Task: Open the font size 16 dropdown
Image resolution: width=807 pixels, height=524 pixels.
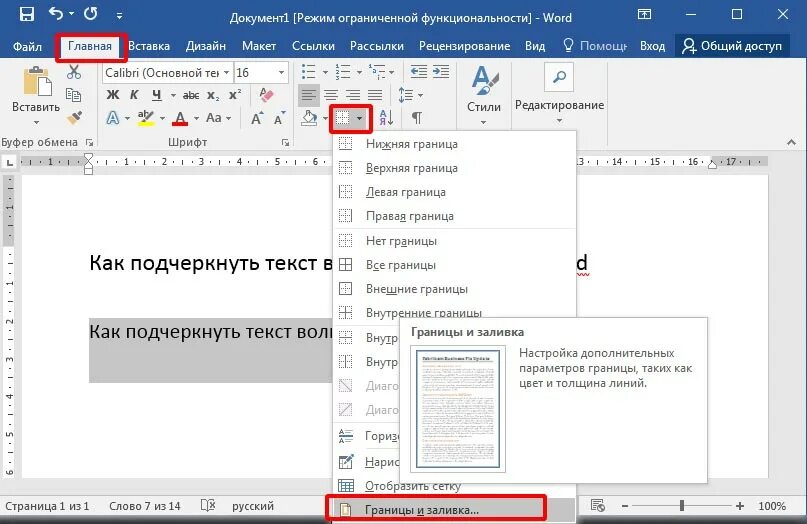Action: 281,73
